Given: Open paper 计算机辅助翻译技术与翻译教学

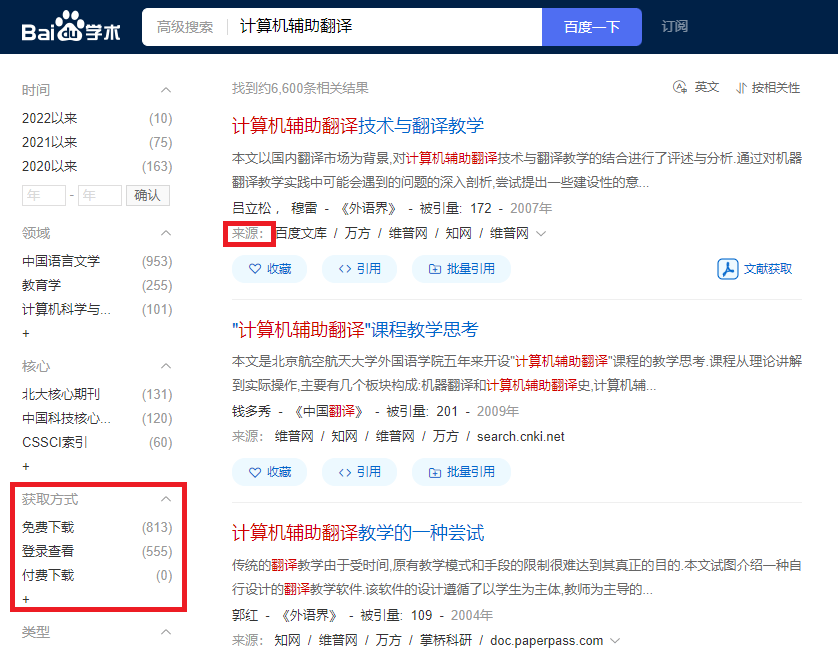Looking at the screenshot, I should click(x=358, y=126).
